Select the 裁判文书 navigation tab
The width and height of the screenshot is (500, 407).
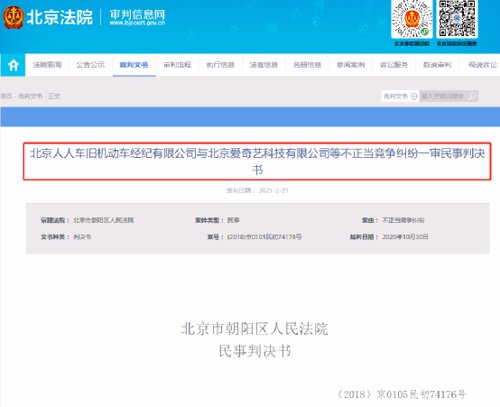point(134,65)
